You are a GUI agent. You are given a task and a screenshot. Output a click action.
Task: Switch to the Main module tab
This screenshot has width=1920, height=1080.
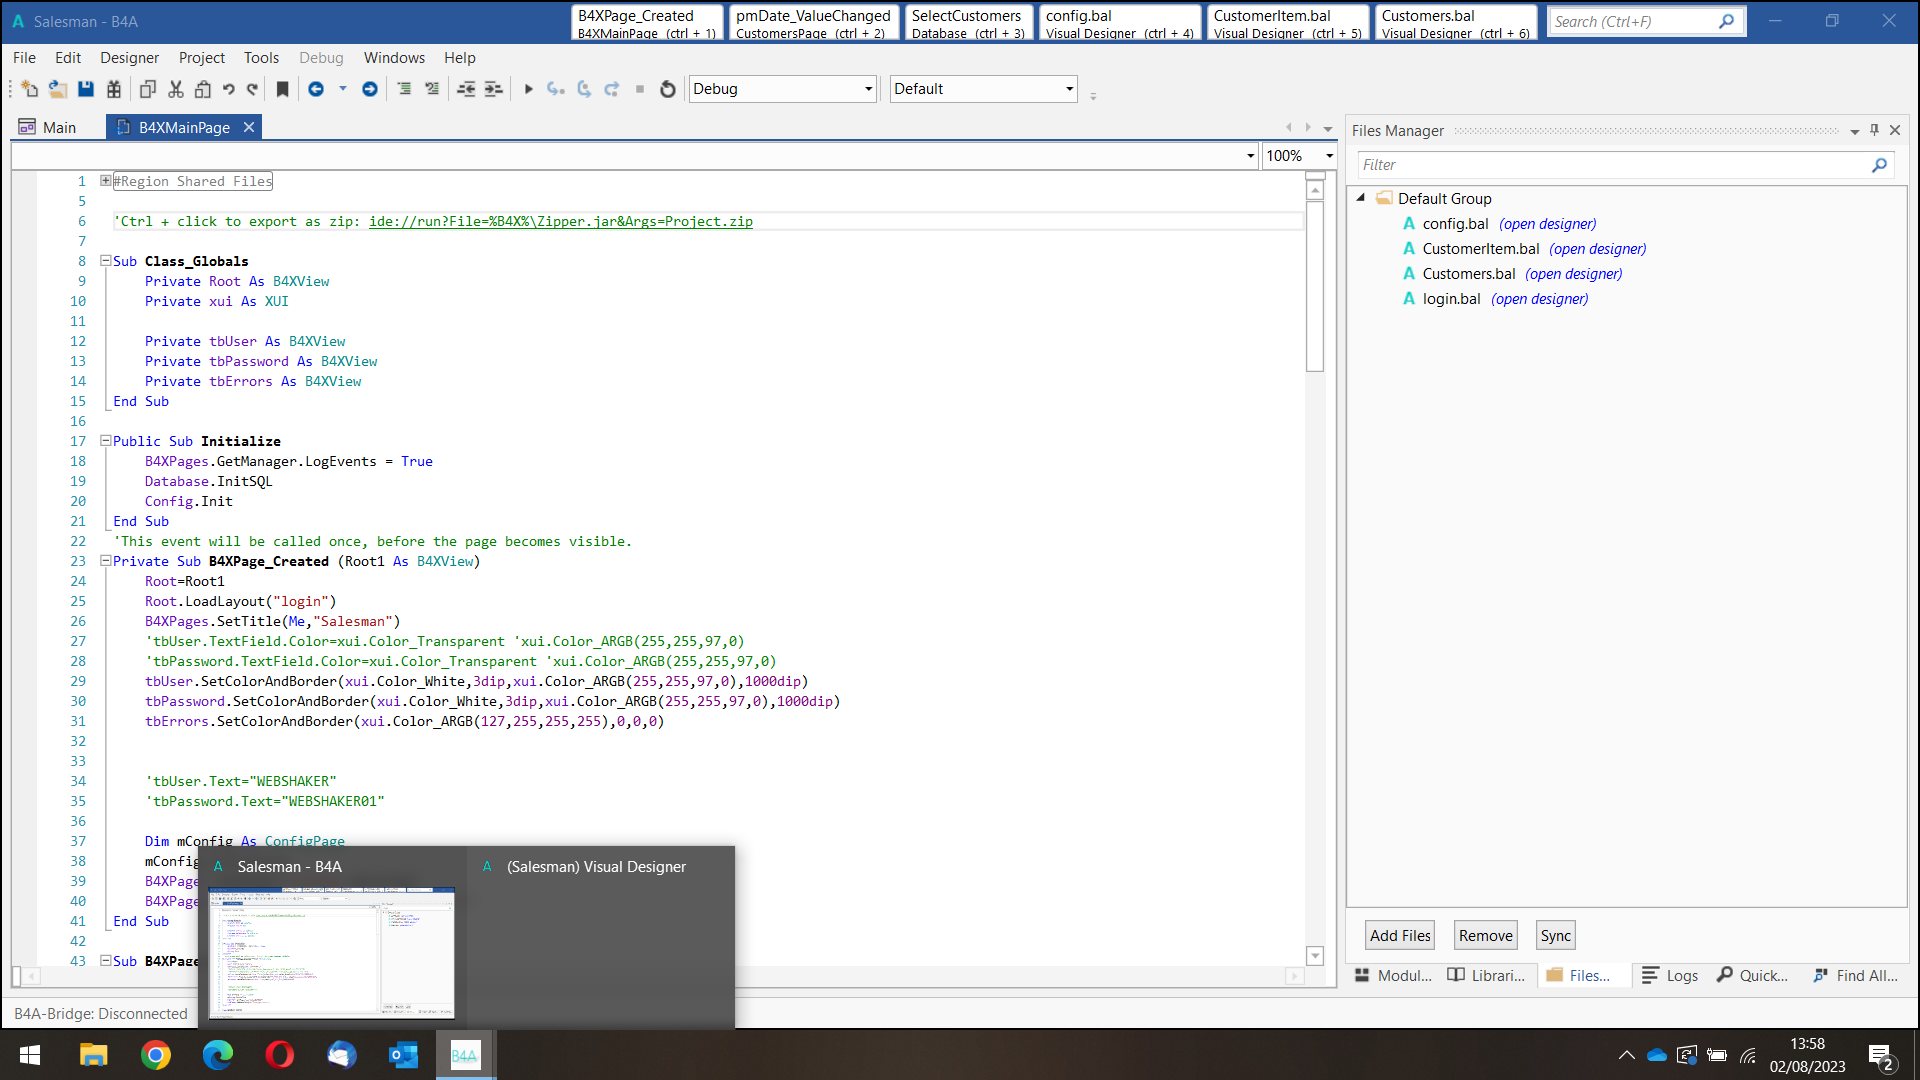[x=59, y=128]
